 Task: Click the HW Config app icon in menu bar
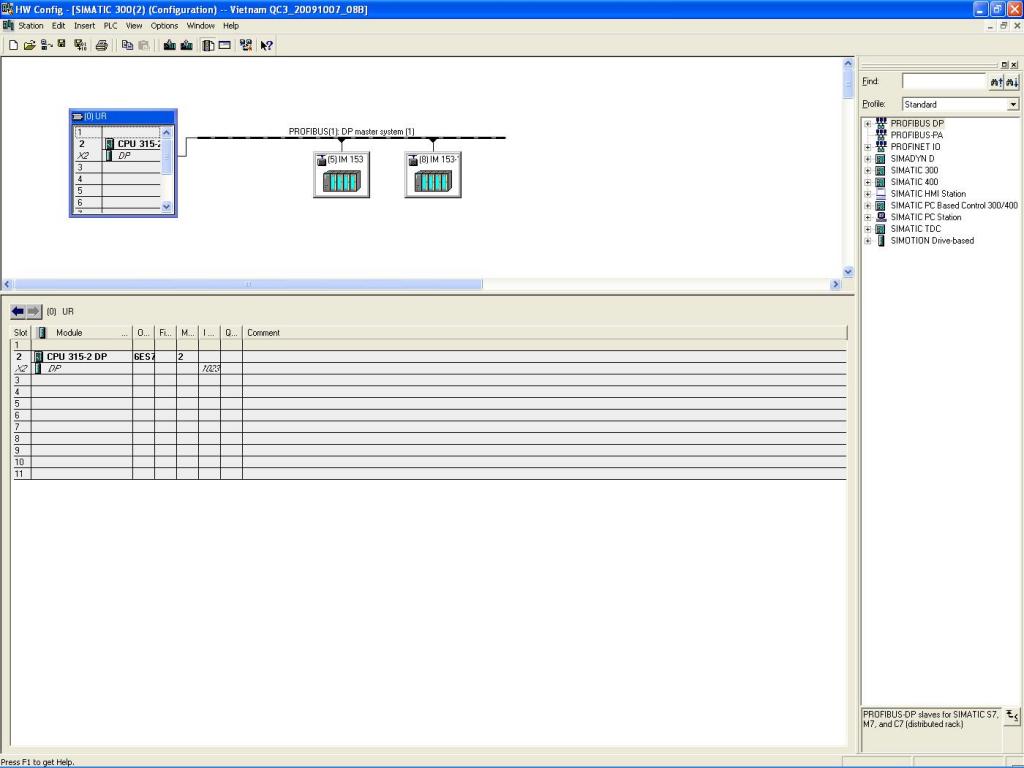coord(8,25)
